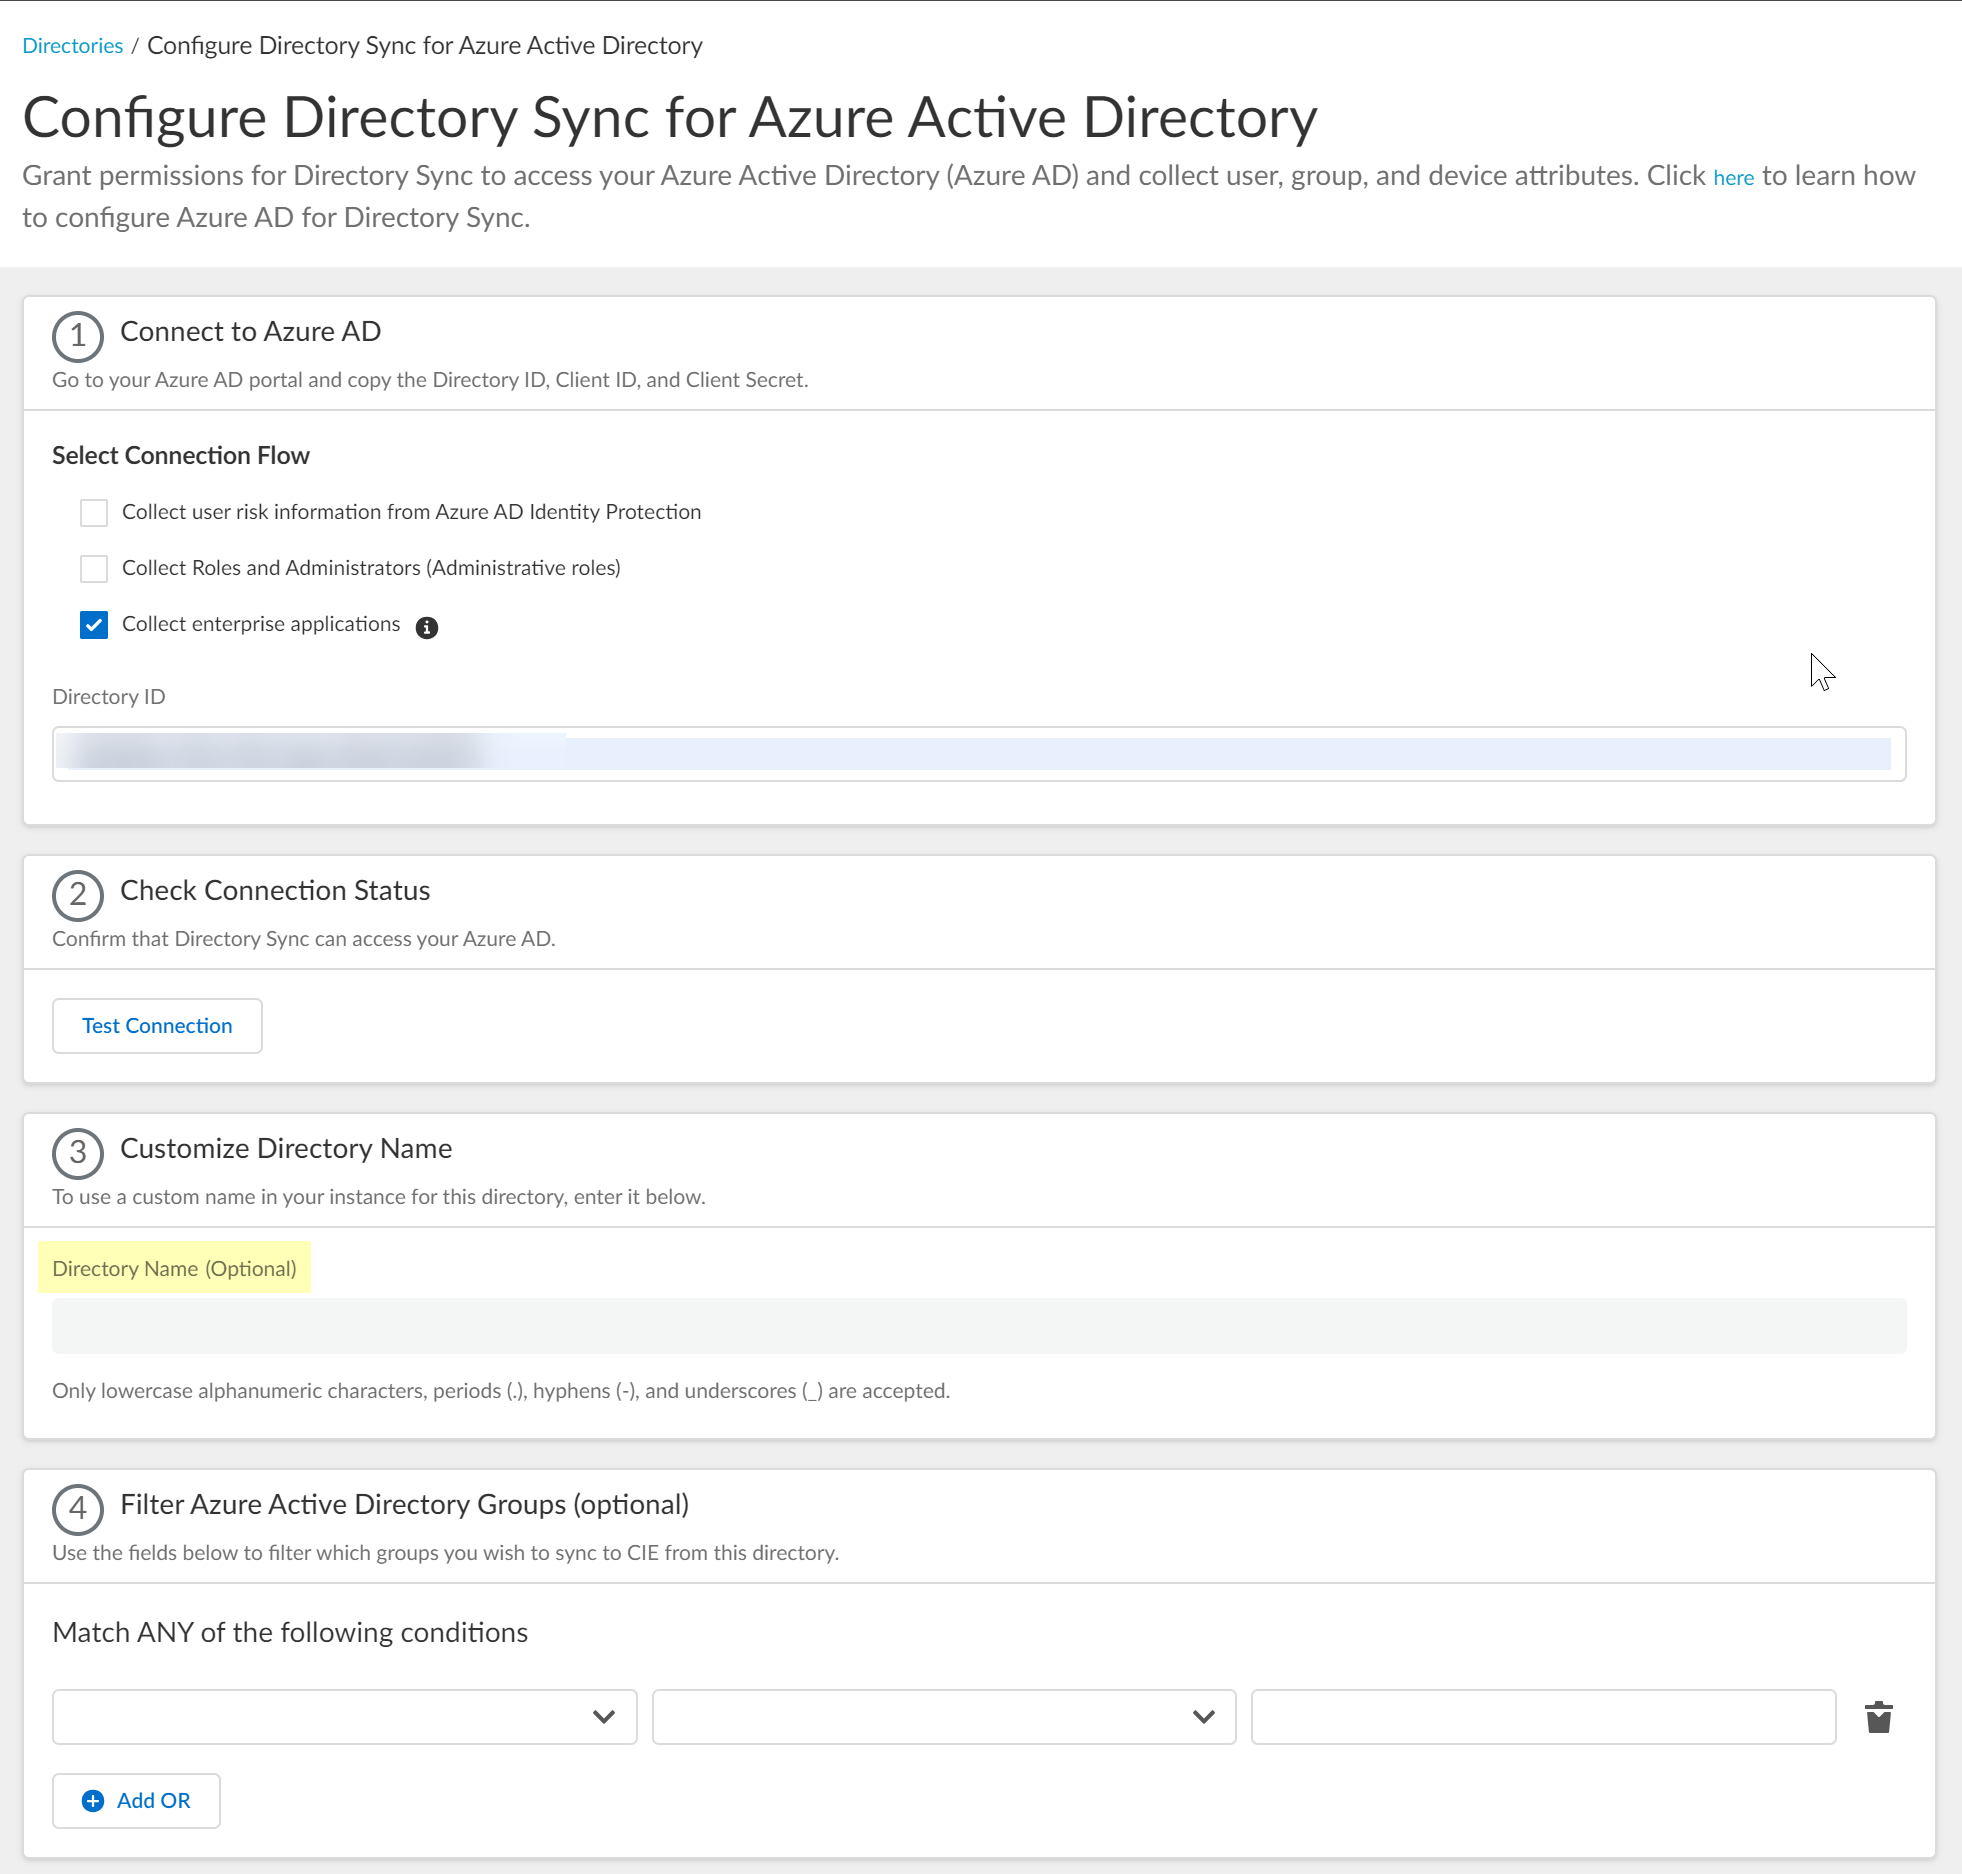The height and width of the screenshot is (1874, 1962).
Task: Uncheck Collect enterprise applications checkbox
Action: point(94,625)
